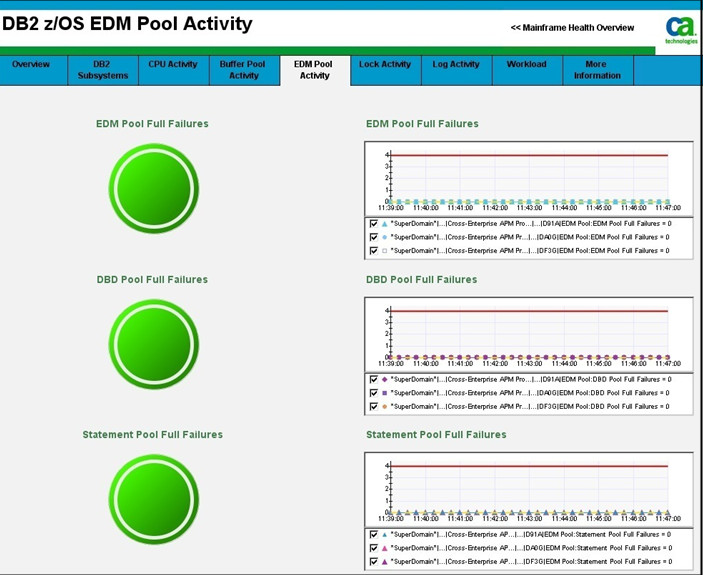Click hollow square marker for DF3G EDM Pool legend
The height and width of the screenshot is (575, 703).
tap(384, 251)
